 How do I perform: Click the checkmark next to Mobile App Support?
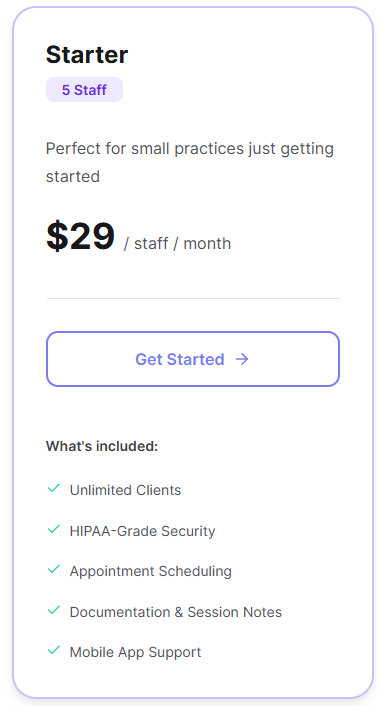54,650
